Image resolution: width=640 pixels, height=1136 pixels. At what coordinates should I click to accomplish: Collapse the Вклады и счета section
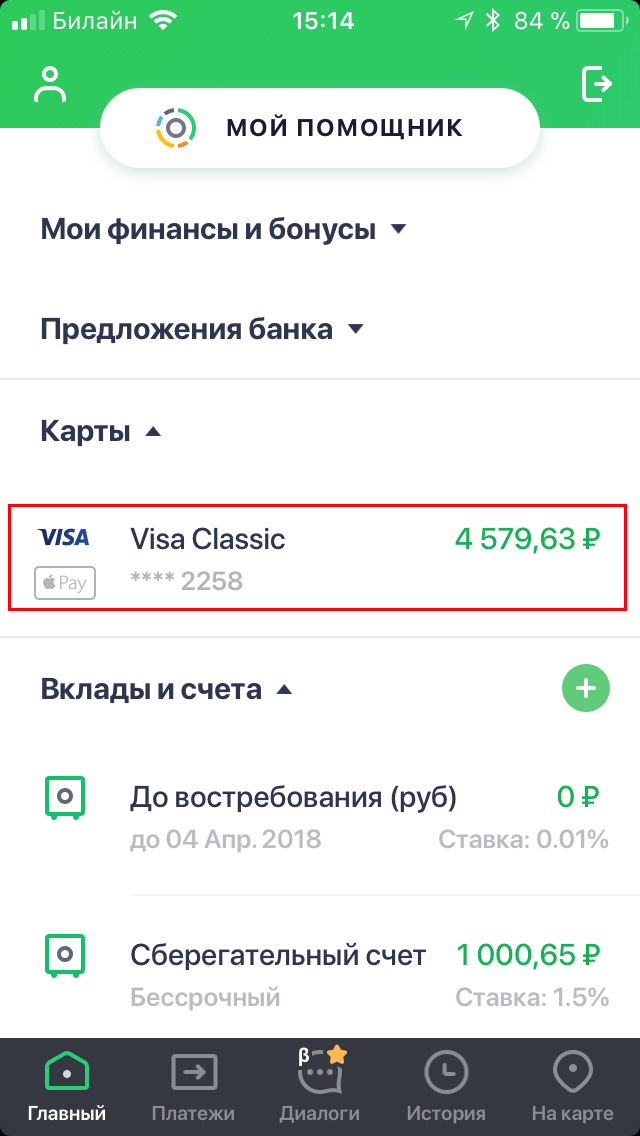166,689
